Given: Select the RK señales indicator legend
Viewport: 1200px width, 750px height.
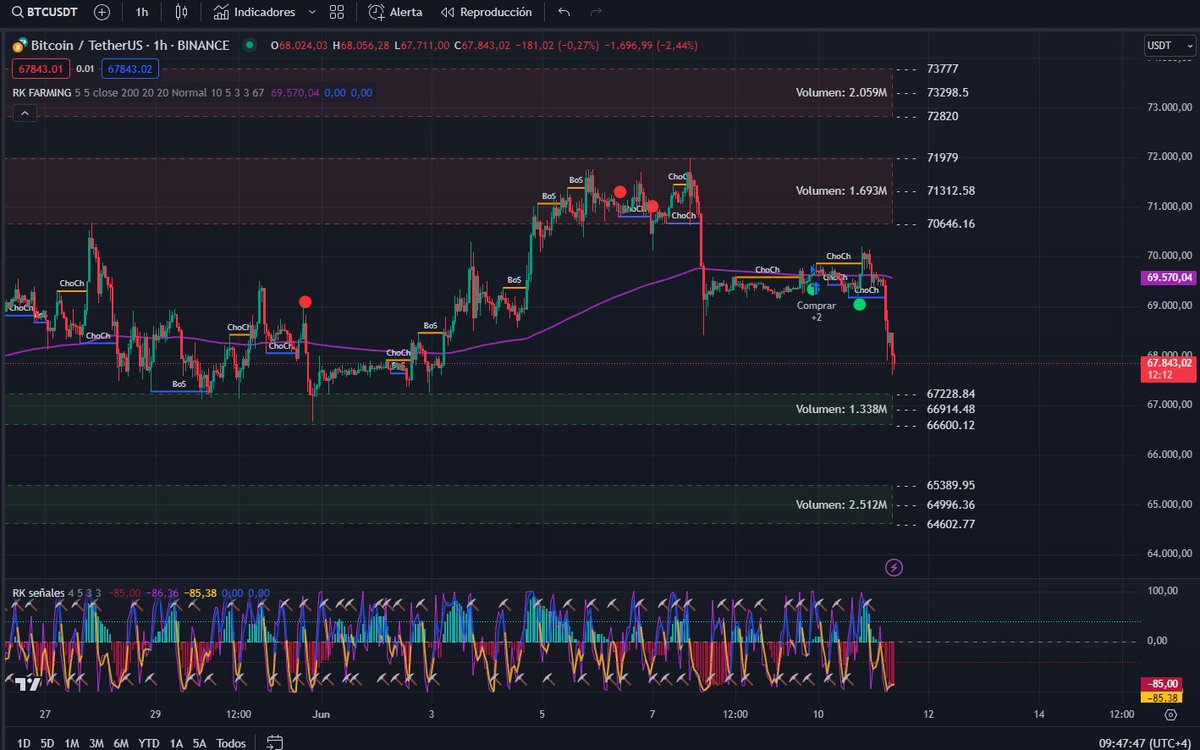Looking at the screenshot, I should 38,593.
